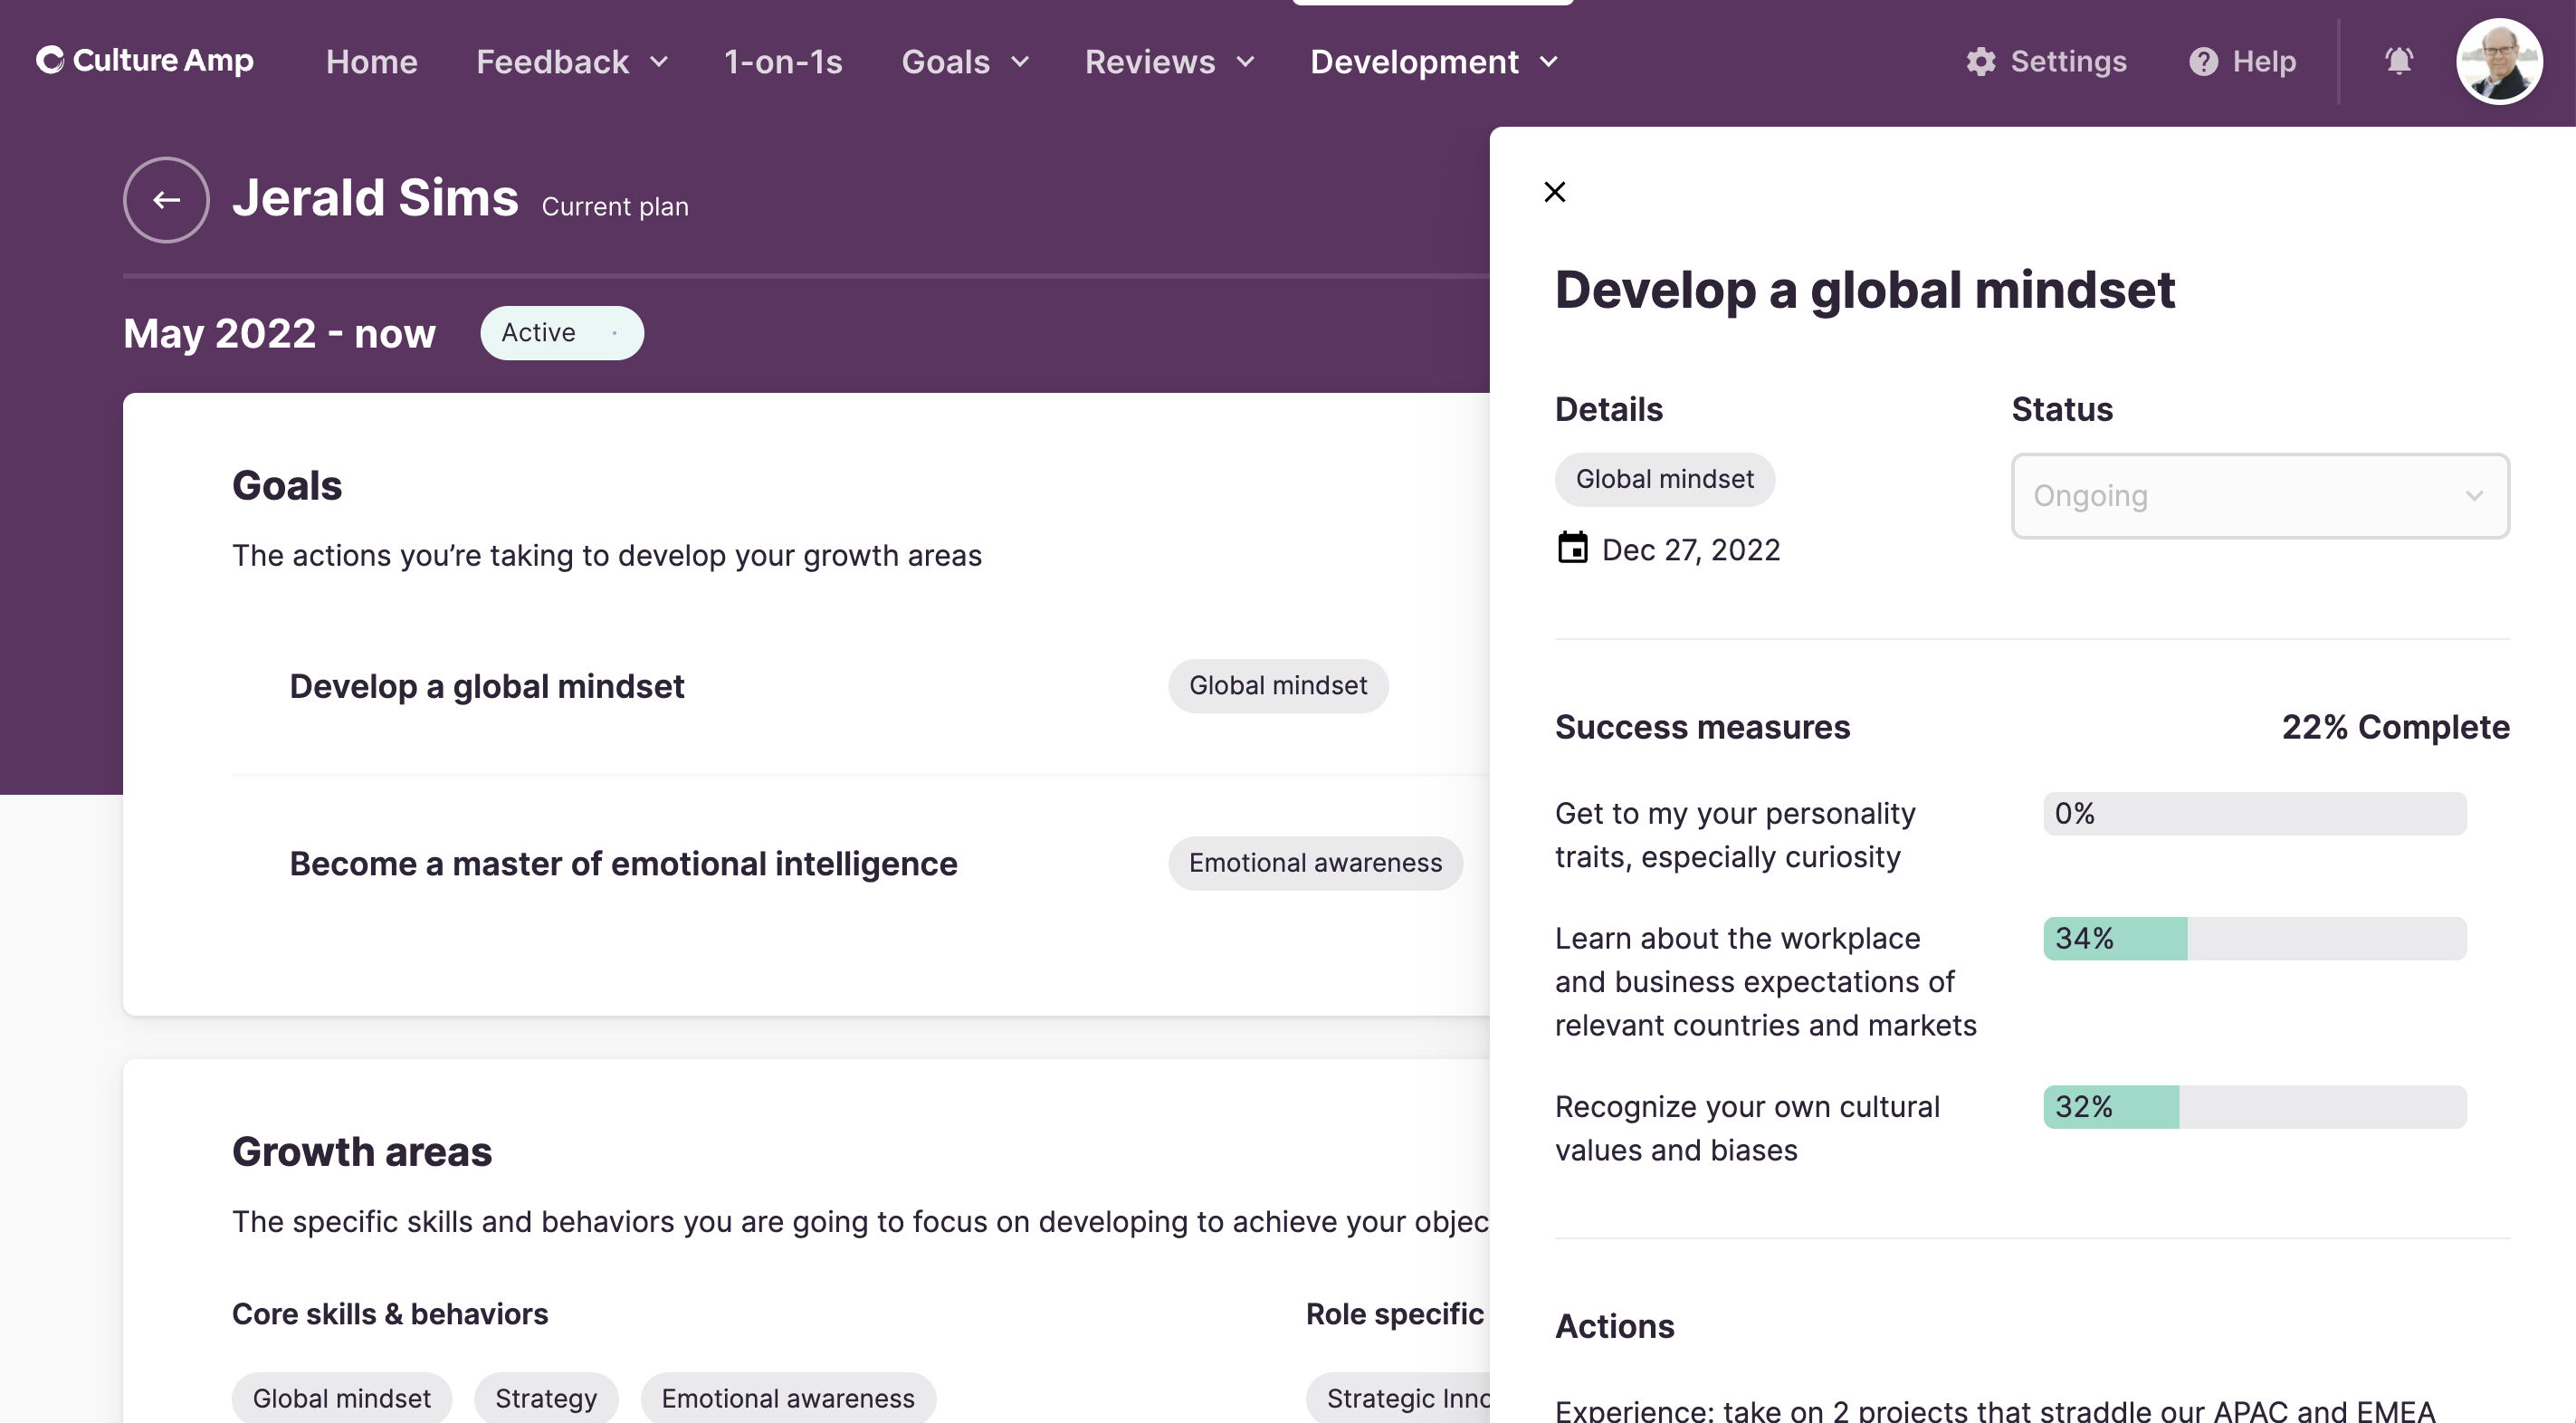The image size is (2576, 1423).
Task: Click Become a master of emotional intelligence
Action: point(622,862)
